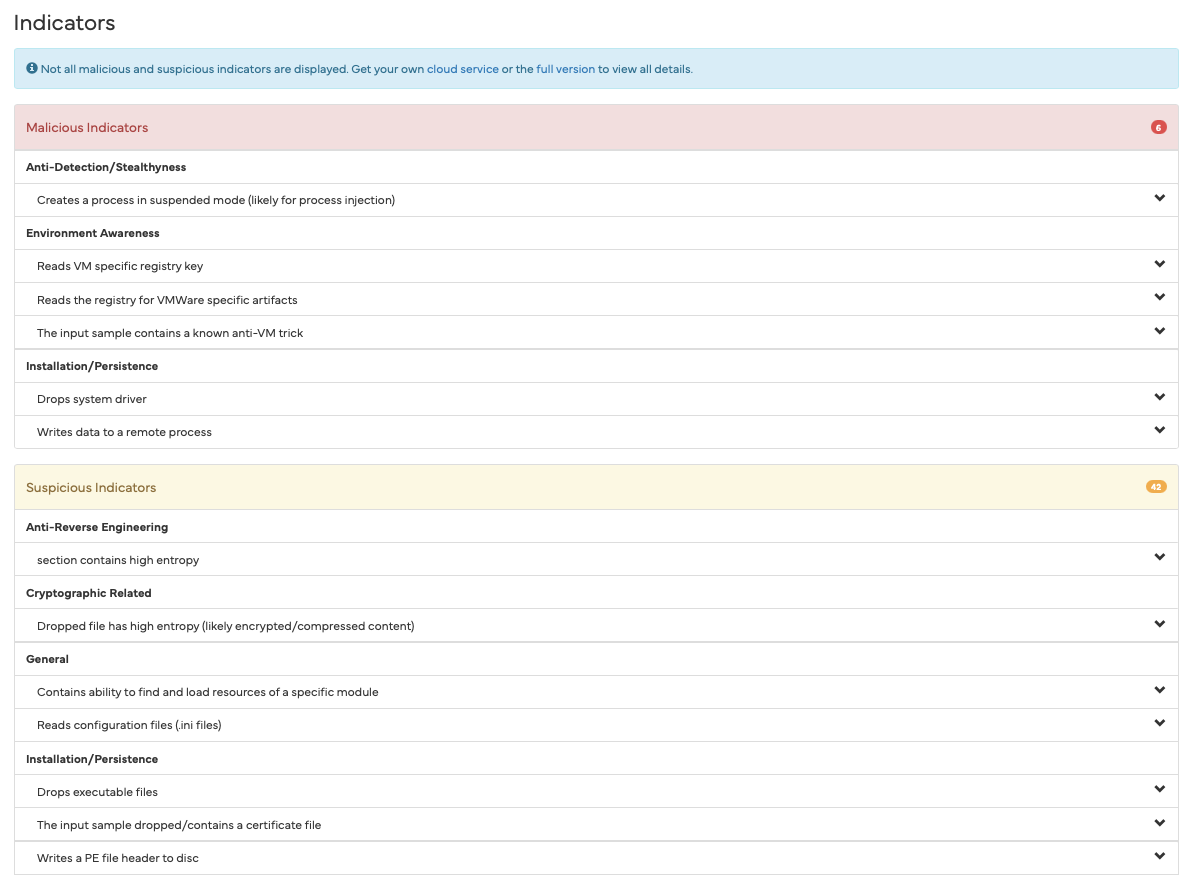Click the info icon in the blue notice
1191x875 pixels.
coord(32,69)
